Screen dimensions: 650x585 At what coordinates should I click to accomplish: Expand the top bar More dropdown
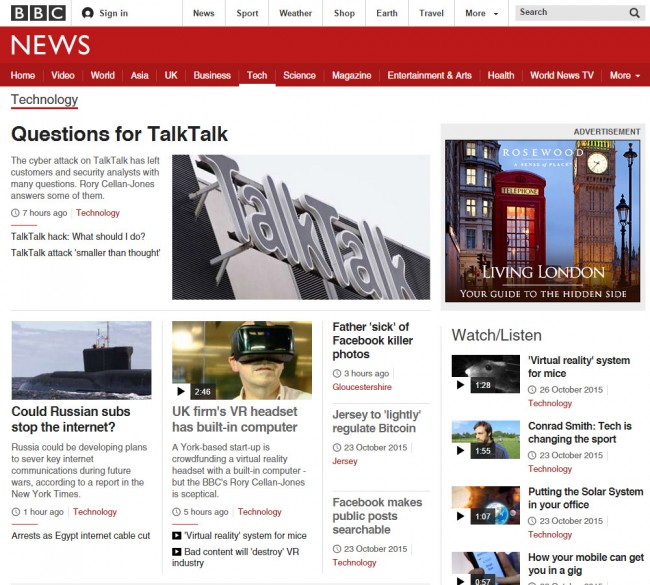[481, 13]
